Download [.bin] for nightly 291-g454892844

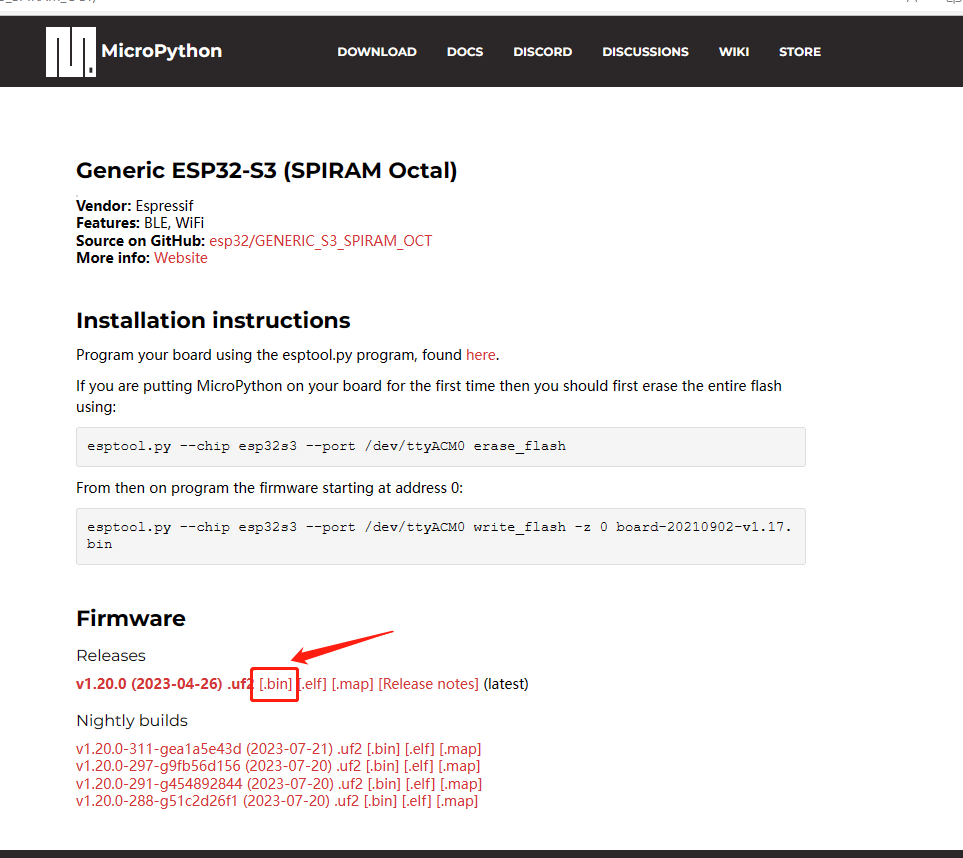[384, 784]
